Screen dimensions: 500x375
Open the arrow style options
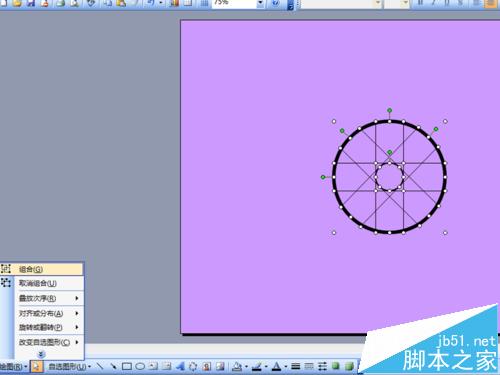pos(322,367)
